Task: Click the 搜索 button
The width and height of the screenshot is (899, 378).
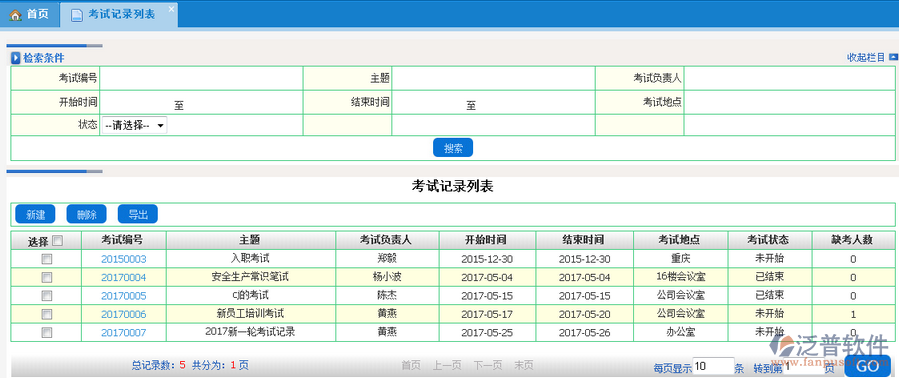Action: point(453,148)
